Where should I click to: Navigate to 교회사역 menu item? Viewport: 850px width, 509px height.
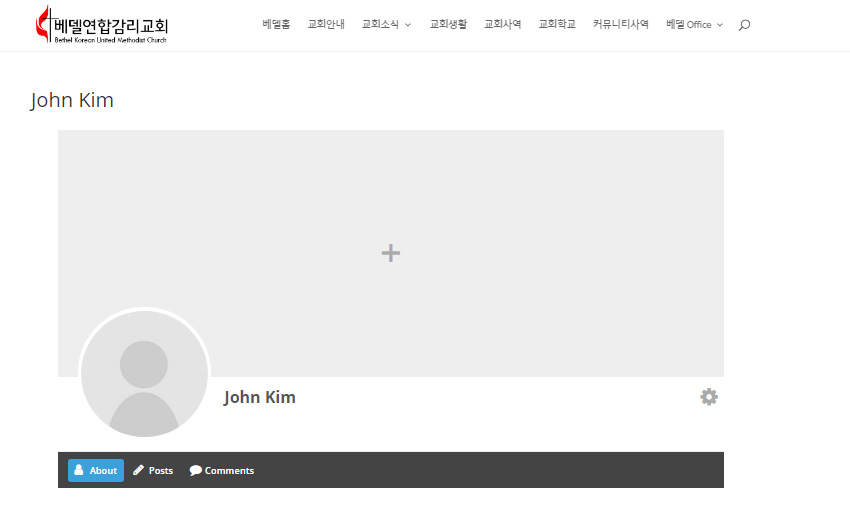click(502, 24)
